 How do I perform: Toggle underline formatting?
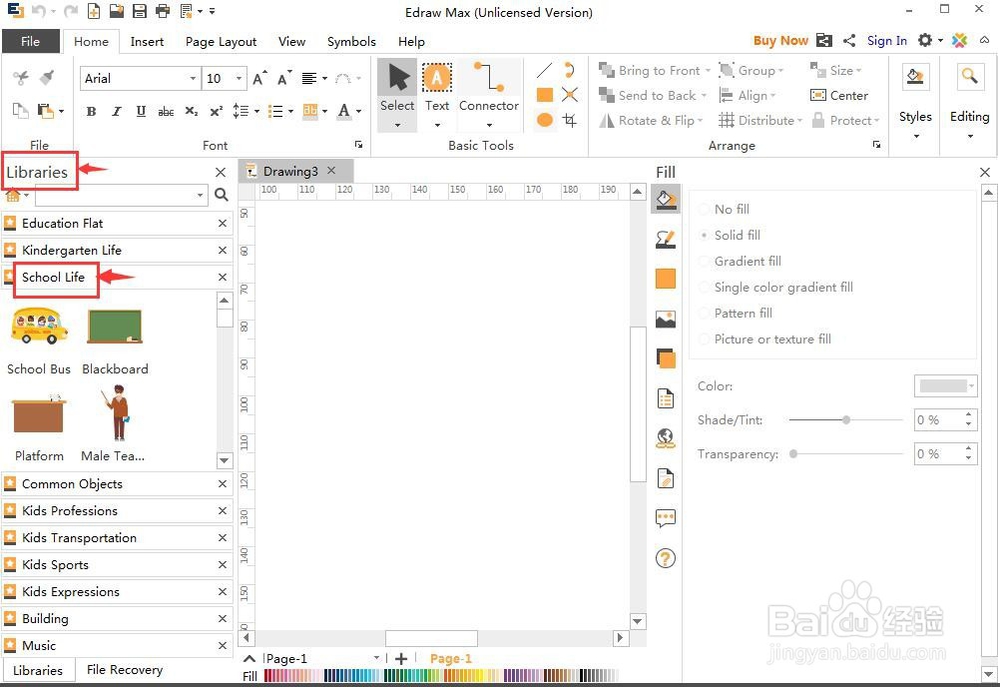[141, 112]
